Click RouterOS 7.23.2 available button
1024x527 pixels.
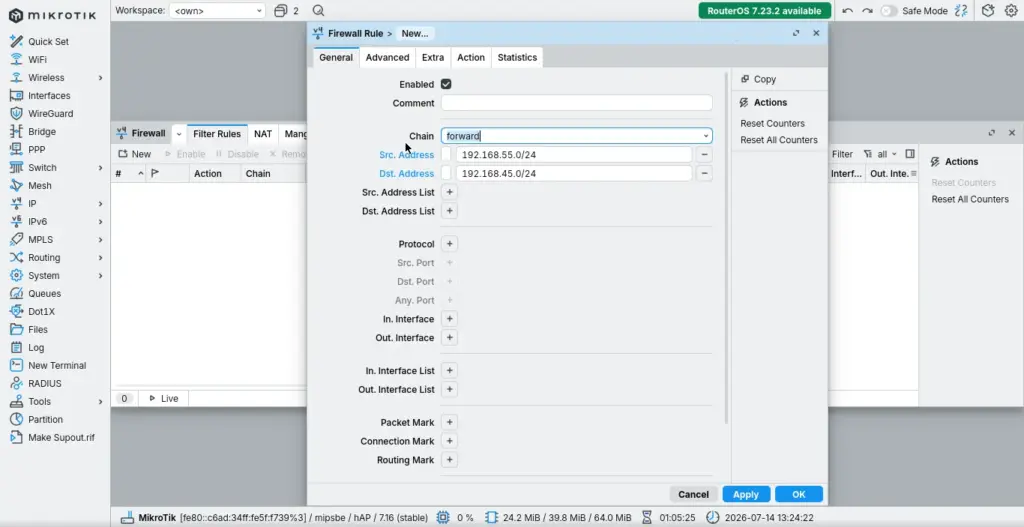pos(764,10)
